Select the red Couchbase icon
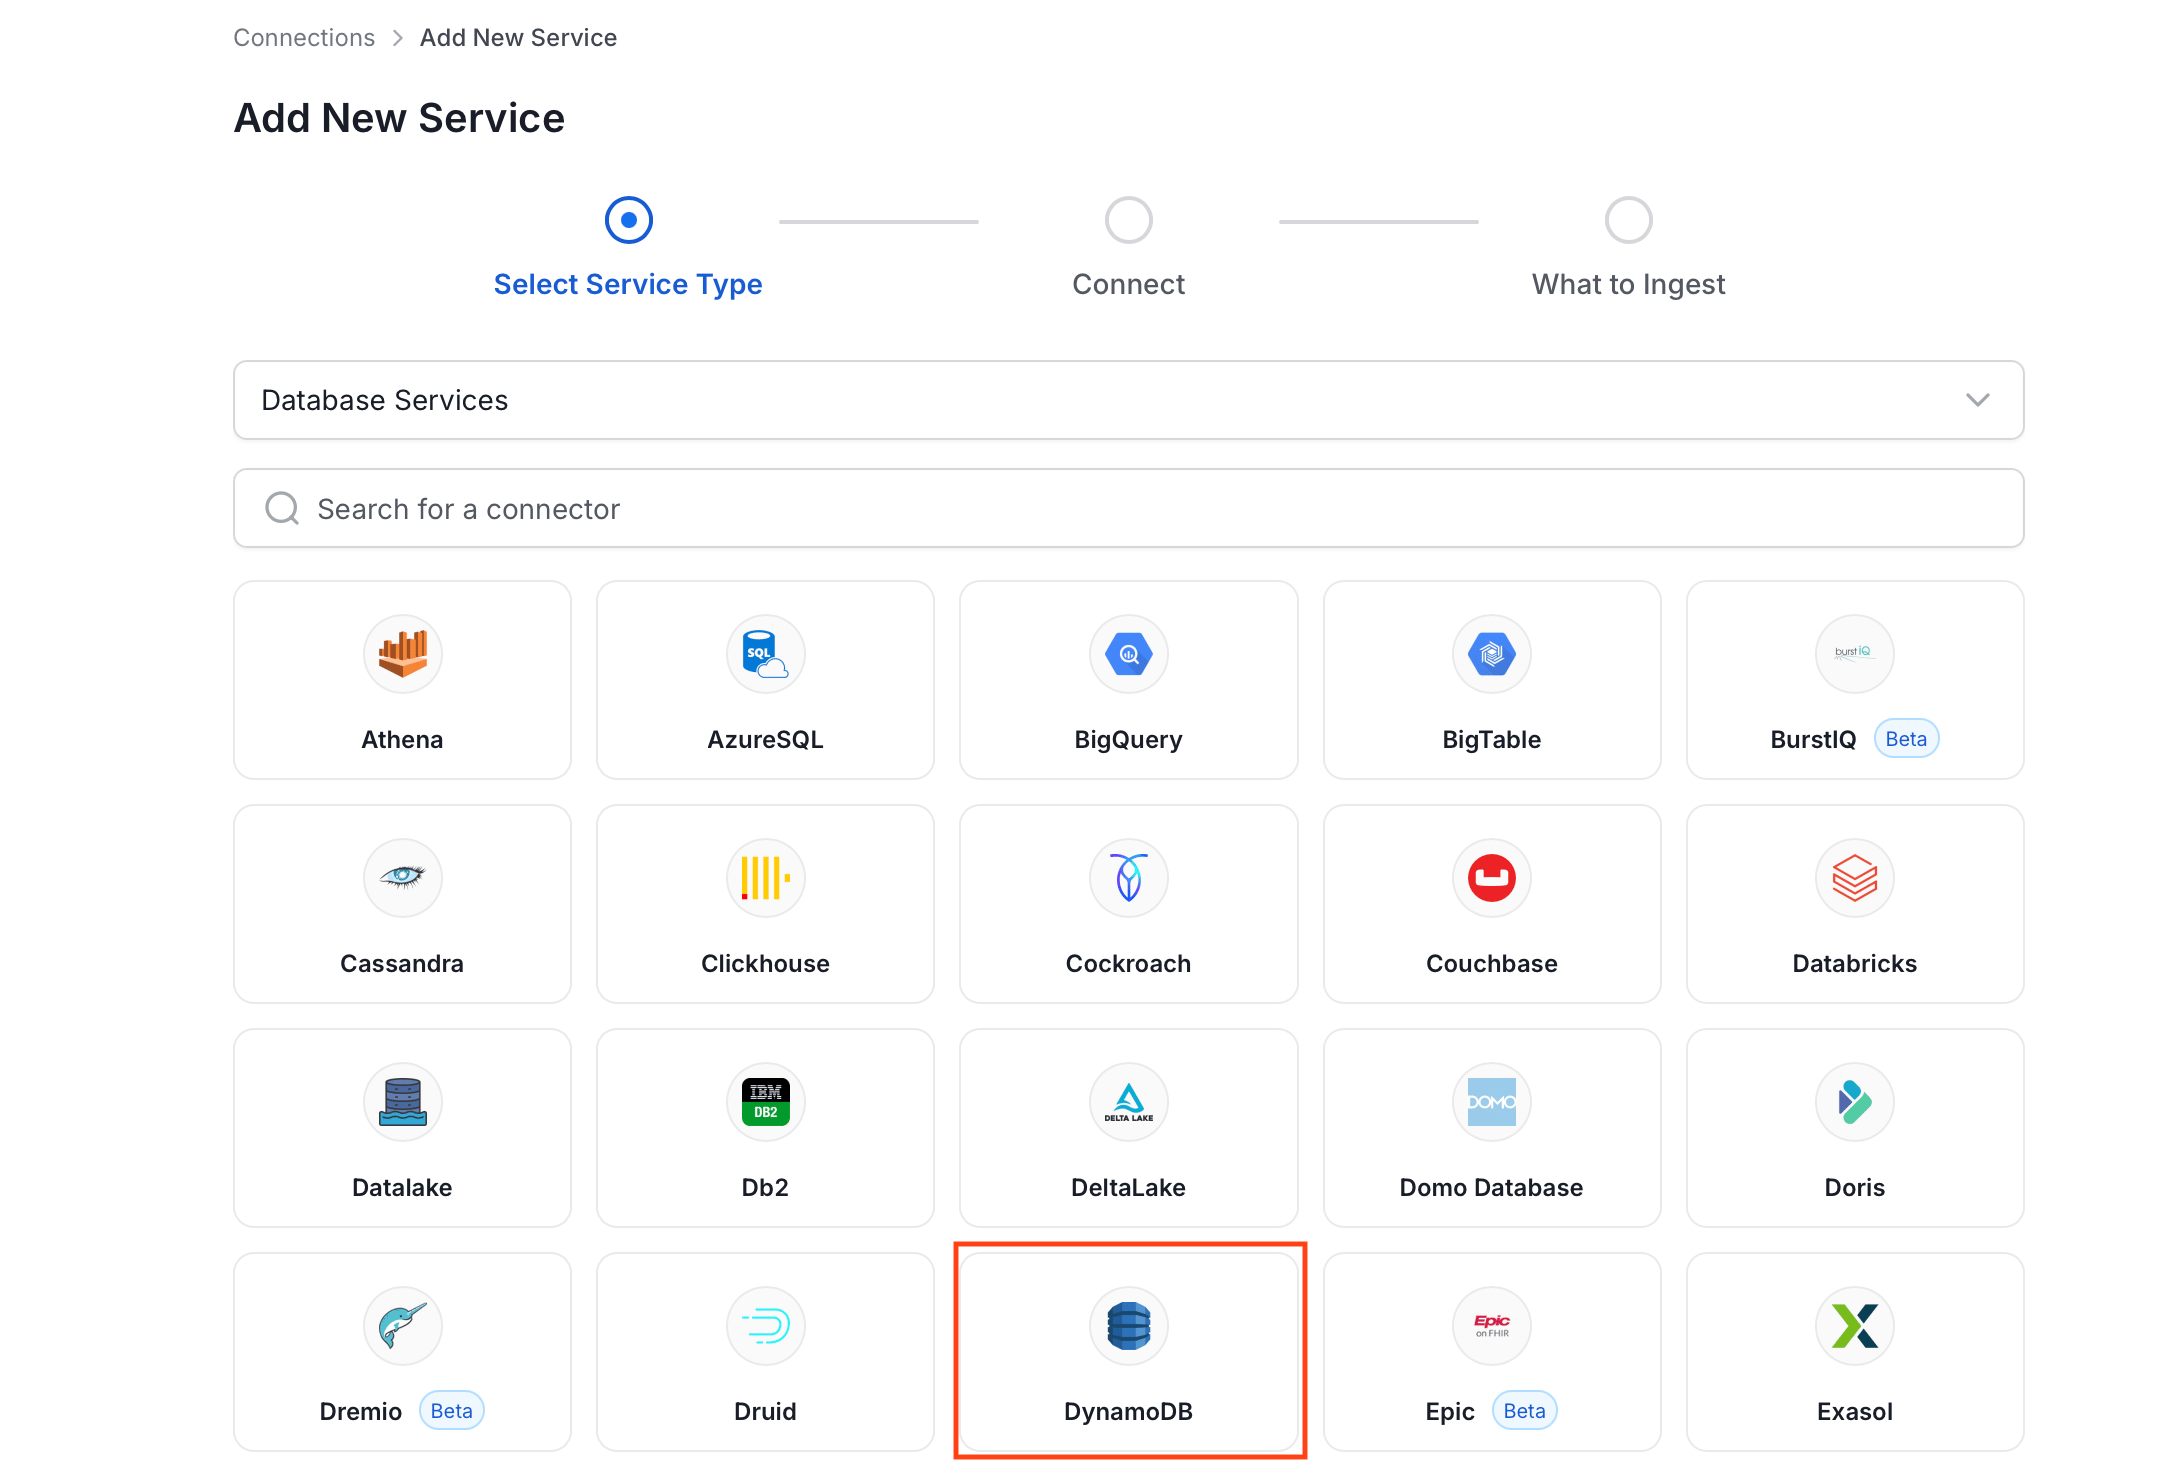This screenshot has width=2164, height=1472. pos(1492,878)
